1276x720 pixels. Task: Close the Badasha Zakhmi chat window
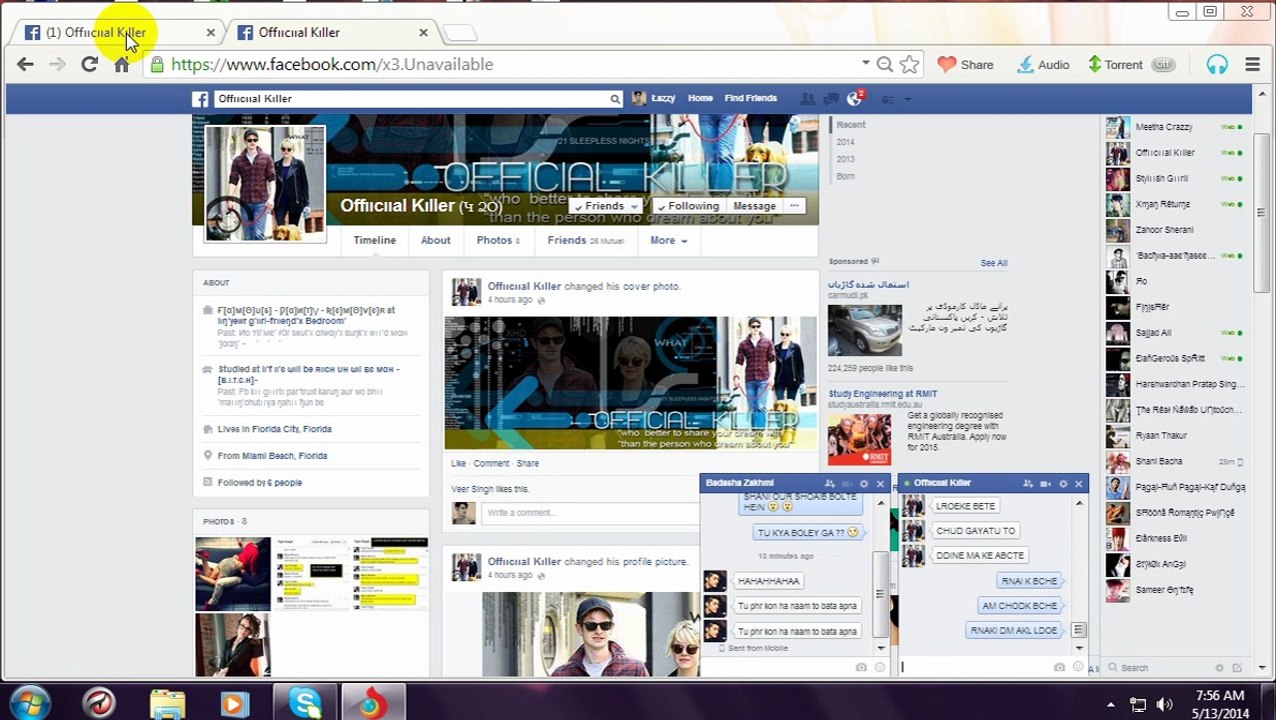pyautogui.click(x=881, y=484)
